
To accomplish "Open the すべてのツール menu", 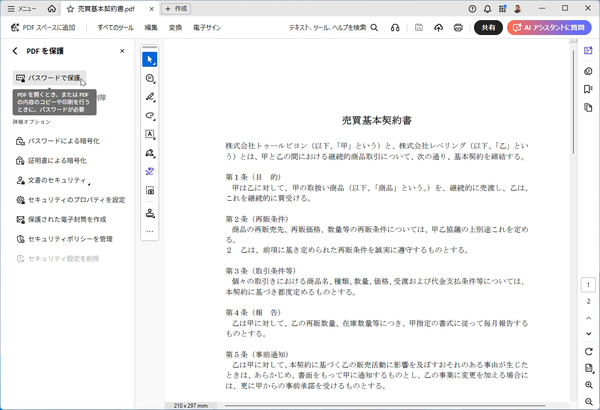I will click(x=115, y=27).
